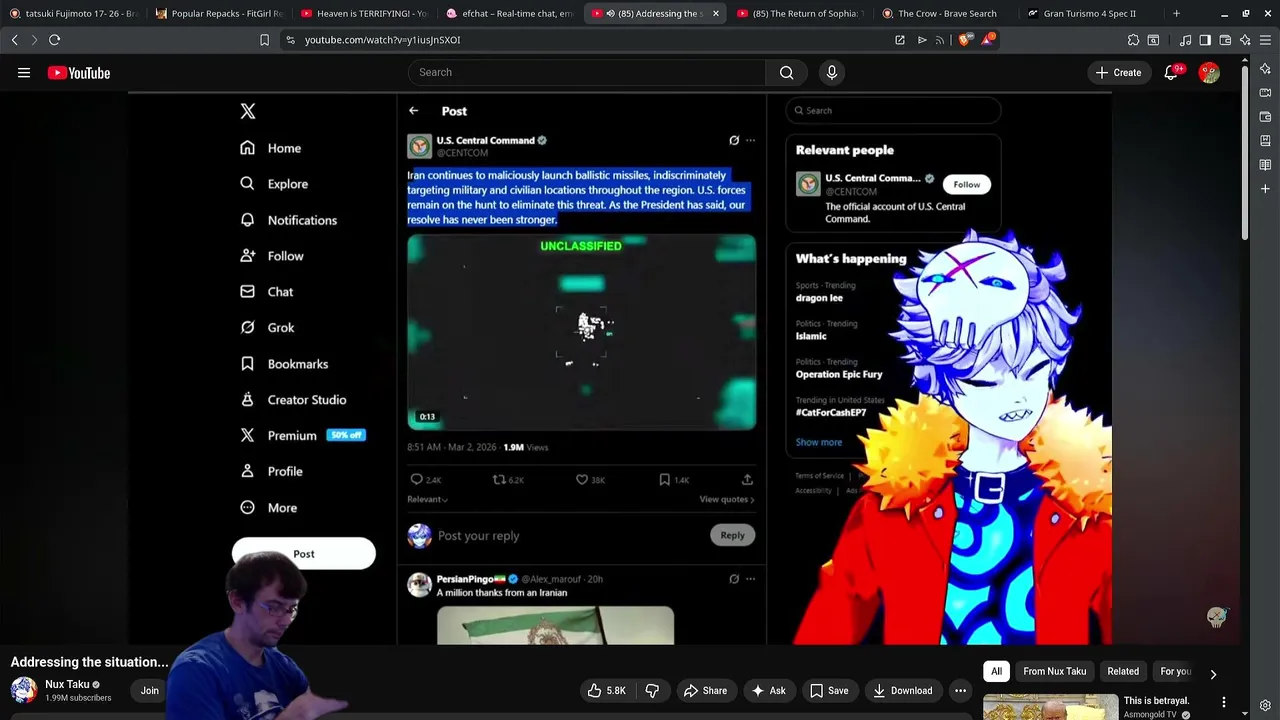Switch to tatsuki Fujimoto 17-26 tab

pyautogui.click(x=73, y=14)
